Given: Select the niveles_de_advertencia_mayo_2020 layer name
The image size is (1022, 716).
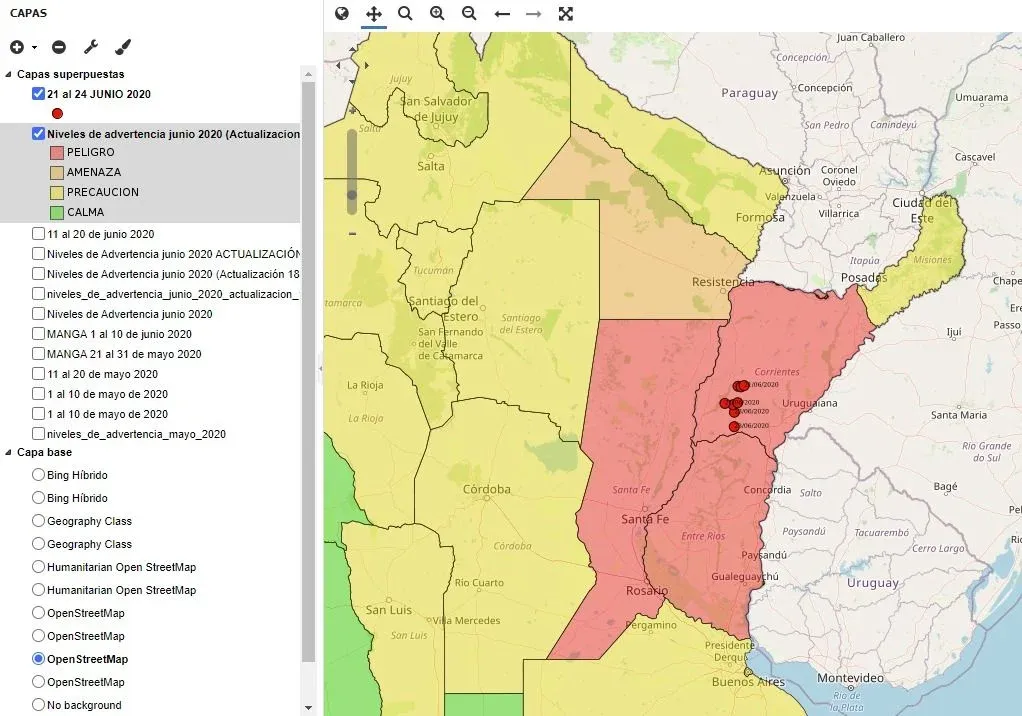Looking at the screenshot, I should pos(136,434).
